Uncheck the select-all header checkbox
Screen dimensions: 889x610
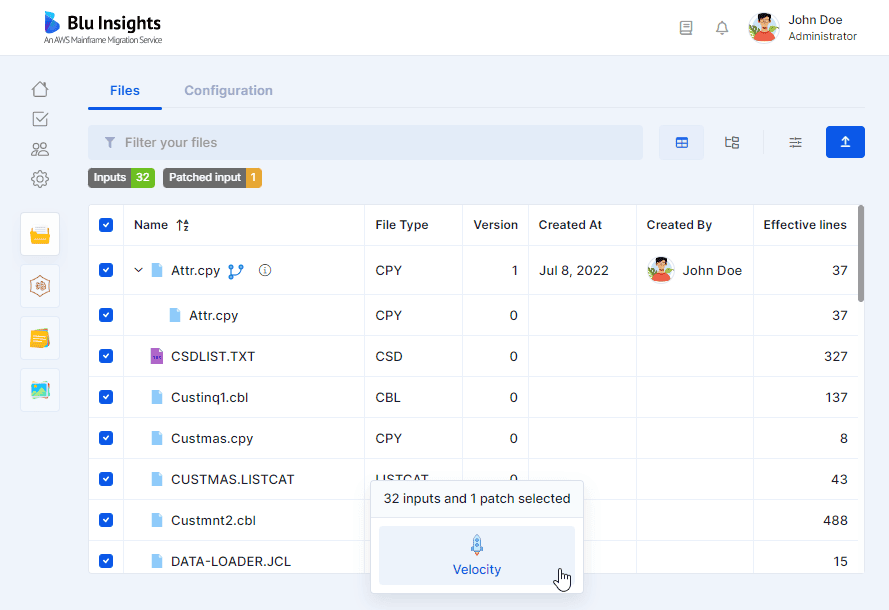click(x=106, y=225)
